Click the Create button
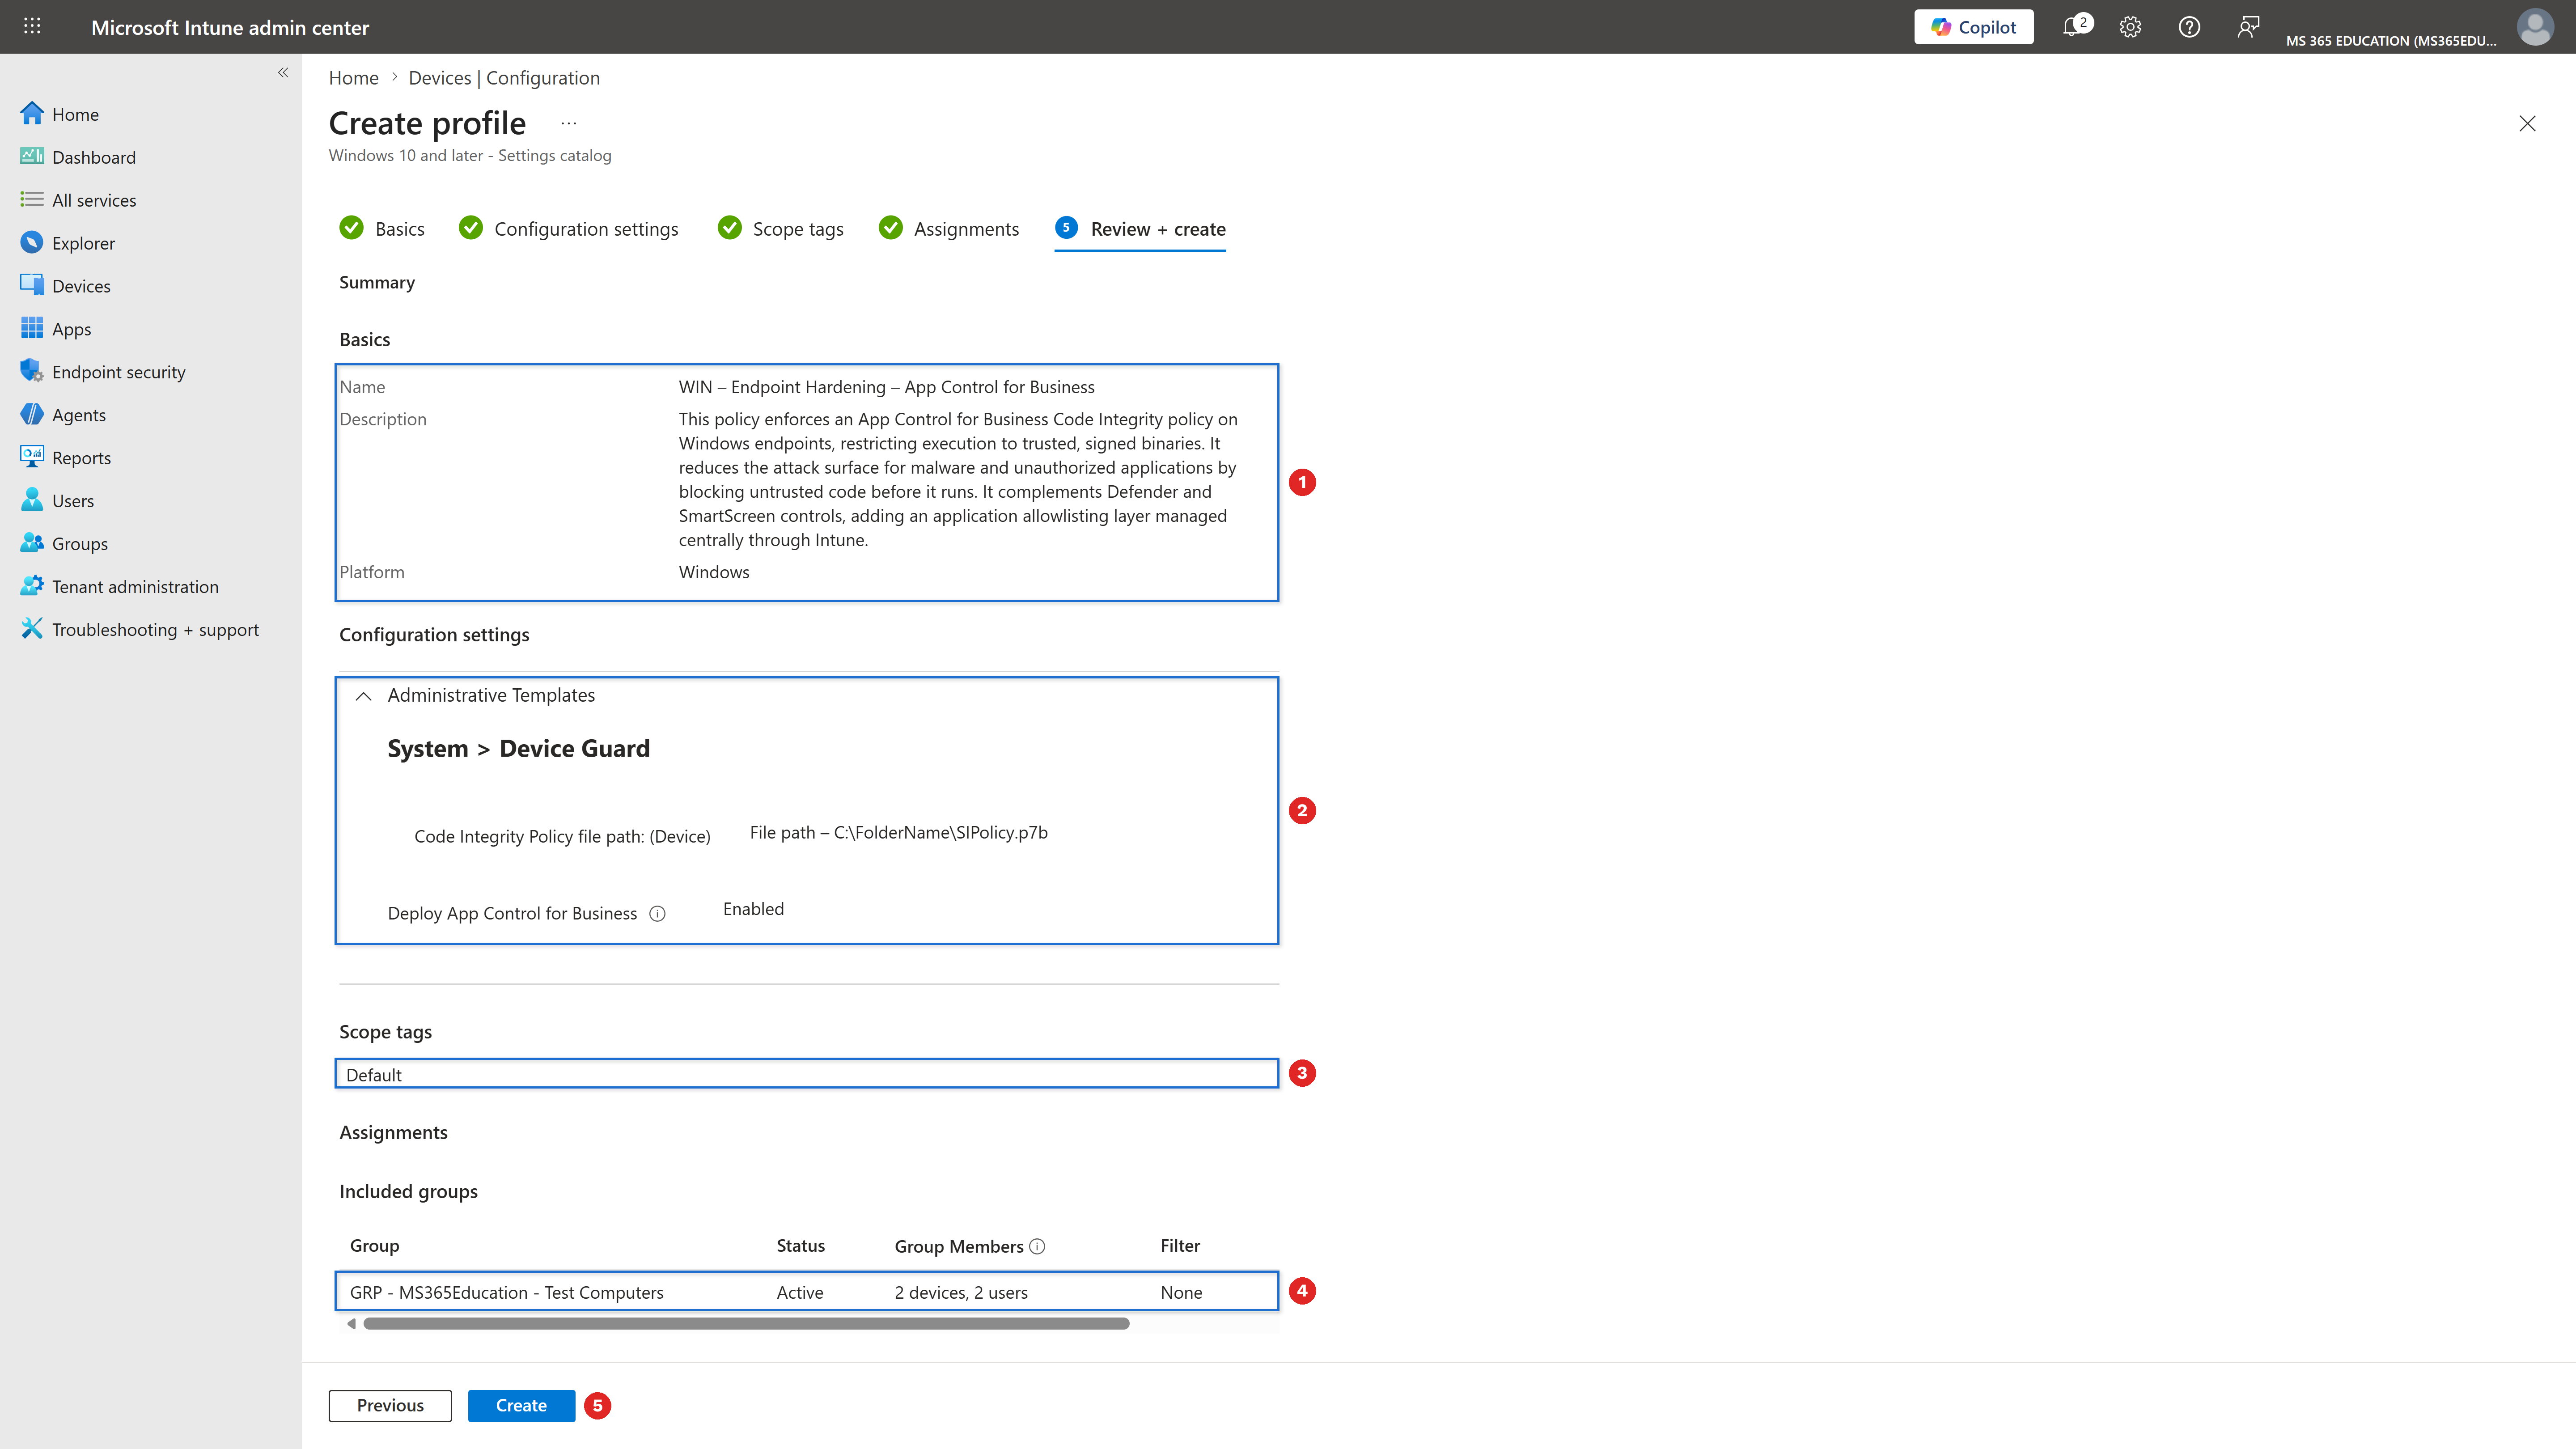The width and height of the screenshot is (2576, 1449). pyautogui.click(x=521, y=1405)
